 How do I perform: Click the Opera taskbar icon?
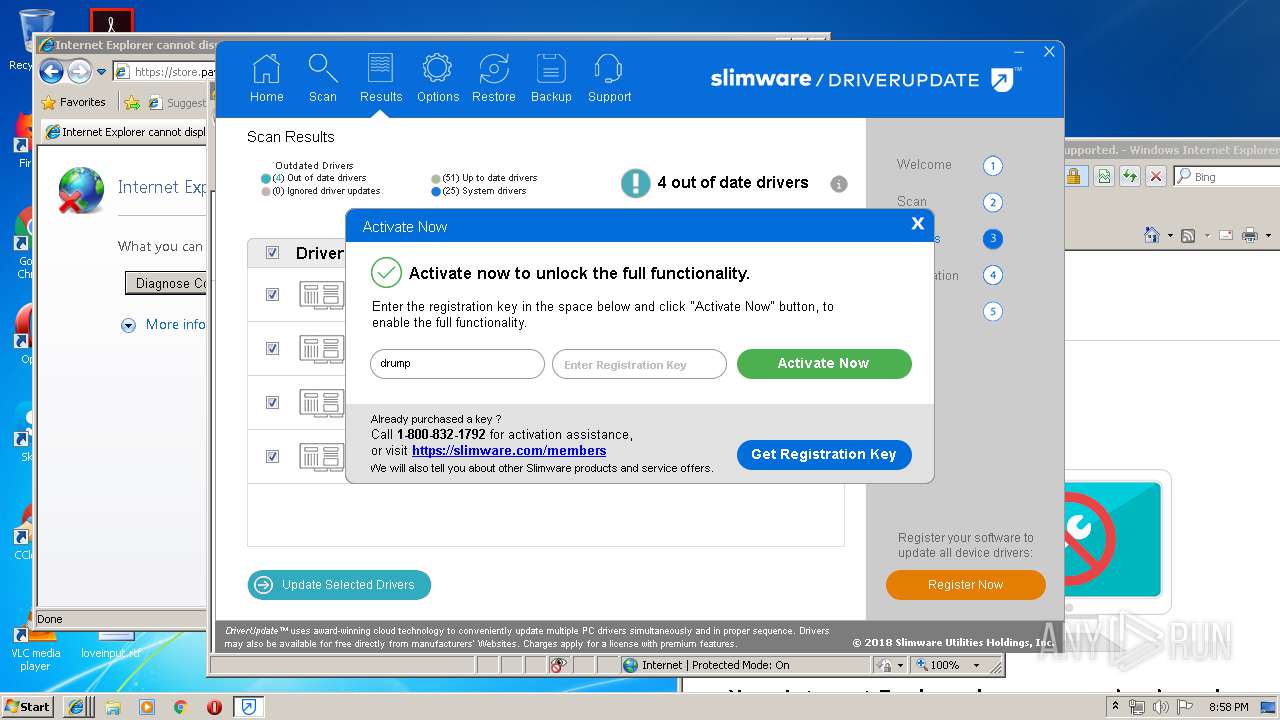(x=214, y=707)
